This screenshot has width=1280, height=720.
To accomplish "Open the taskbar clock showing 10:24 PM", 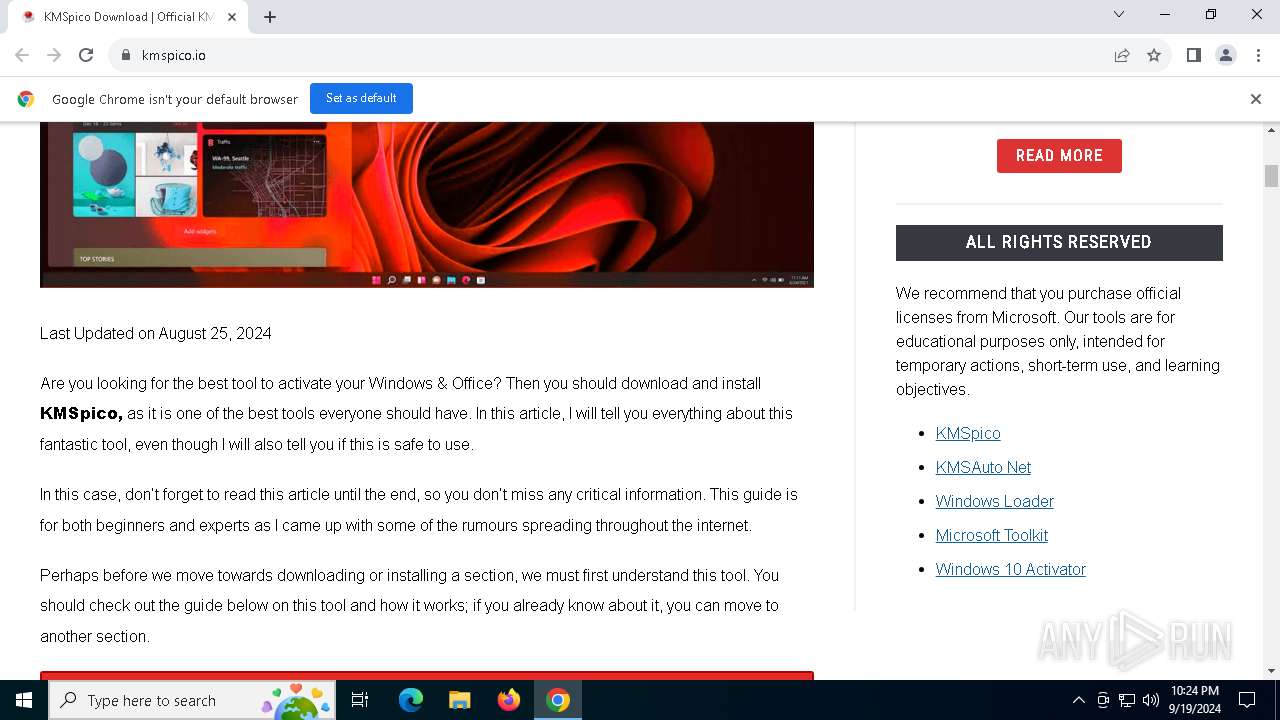I will [x=1194, y=700].
